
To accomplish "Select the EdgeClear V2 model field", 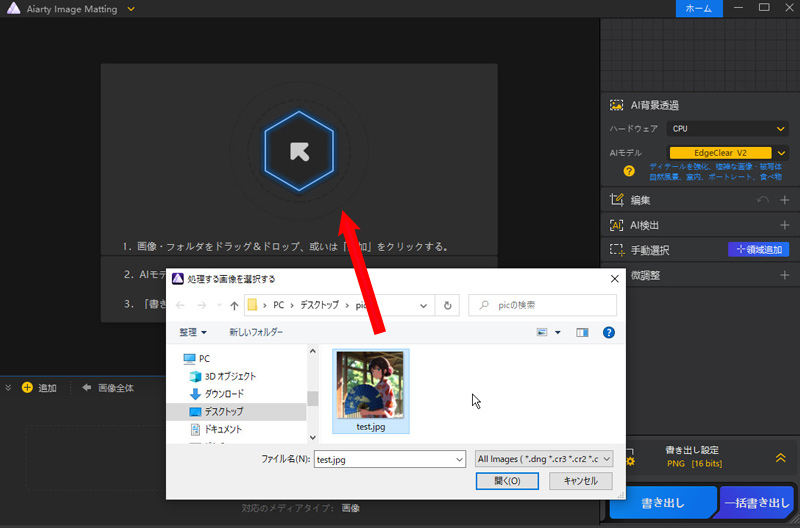I will [x=720, y=153].
